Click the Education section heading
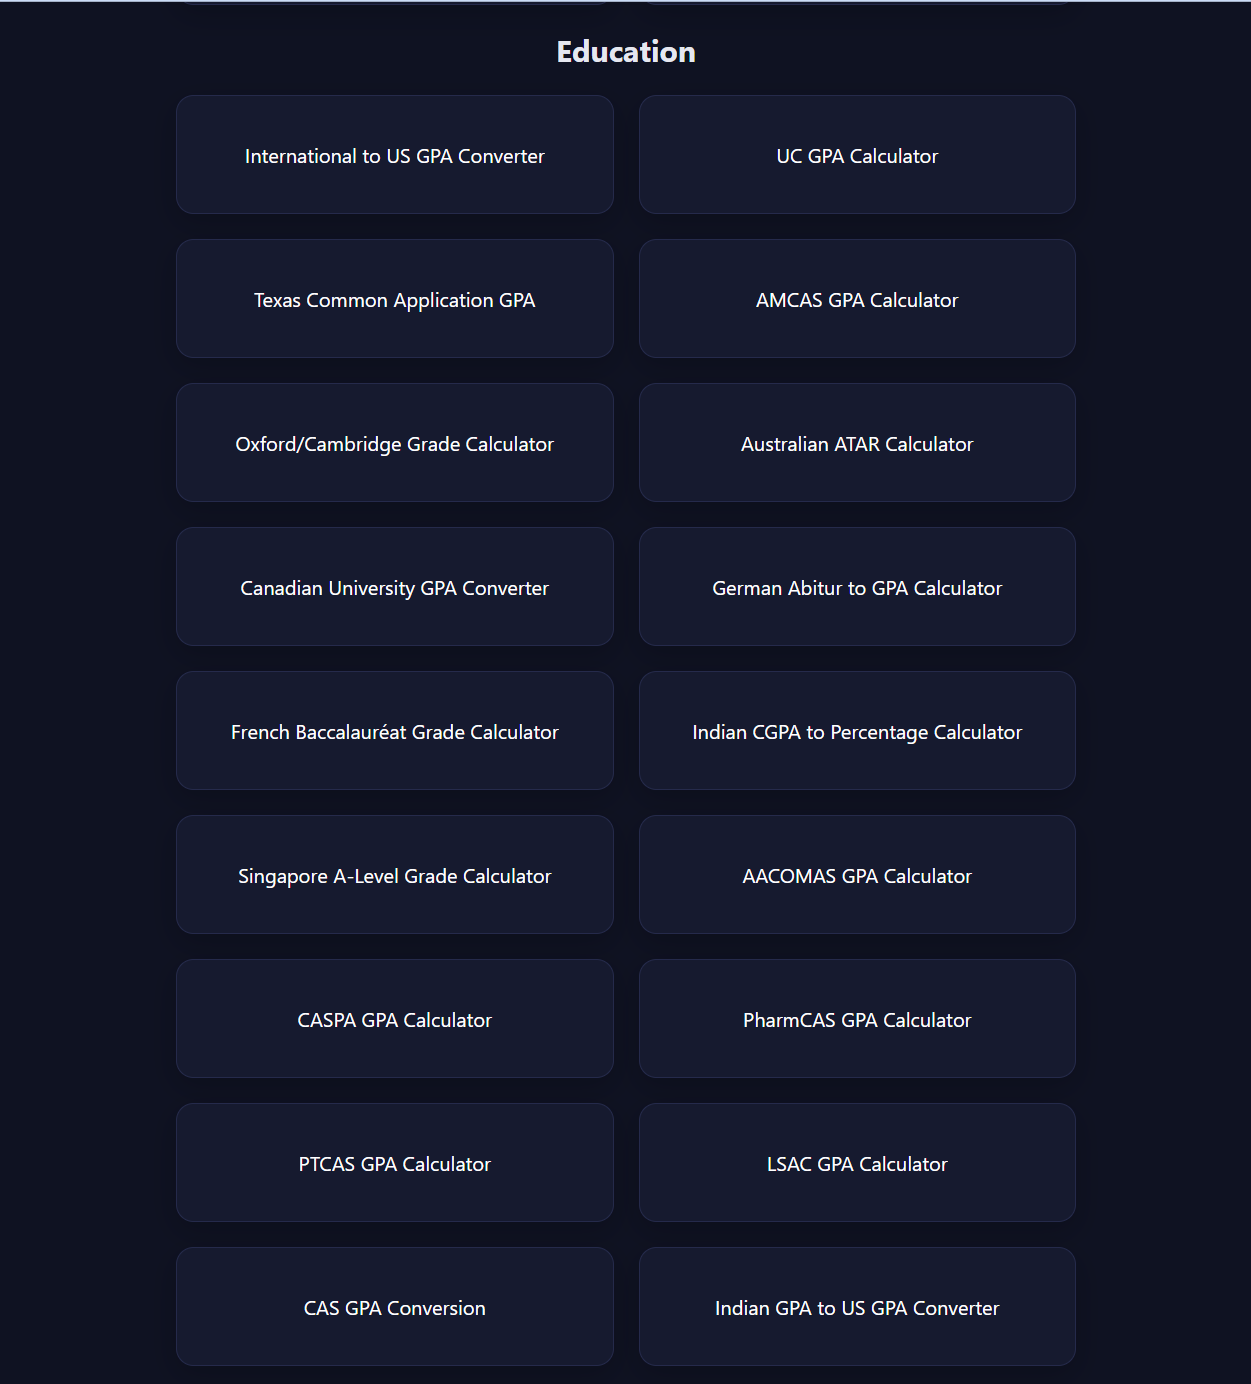This screenshot has height=1384, width=1251. pyautogui.click(x=626, y=52)
